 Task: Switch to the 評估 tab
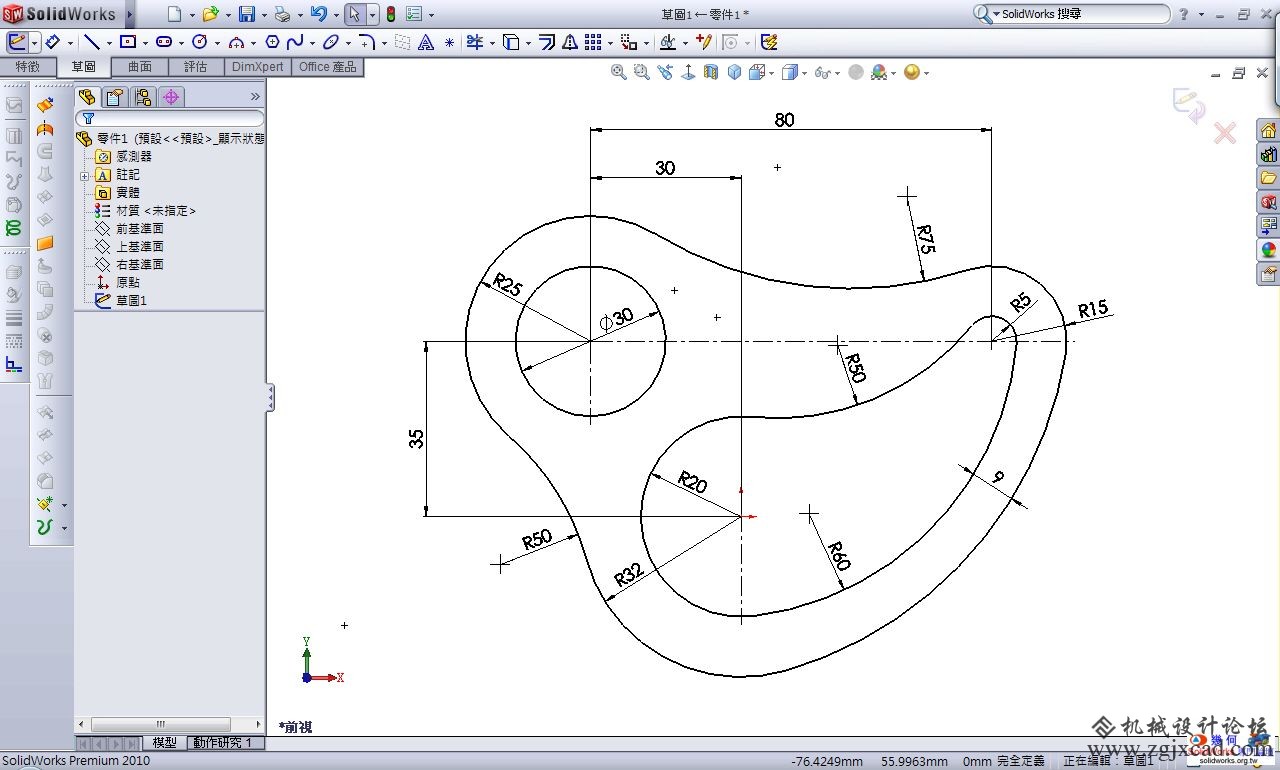196,67
